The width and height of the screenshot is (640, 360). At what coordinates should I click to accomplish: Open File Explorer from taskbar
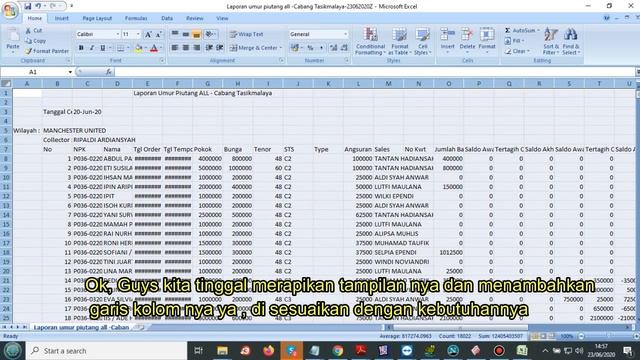(222, 351)
